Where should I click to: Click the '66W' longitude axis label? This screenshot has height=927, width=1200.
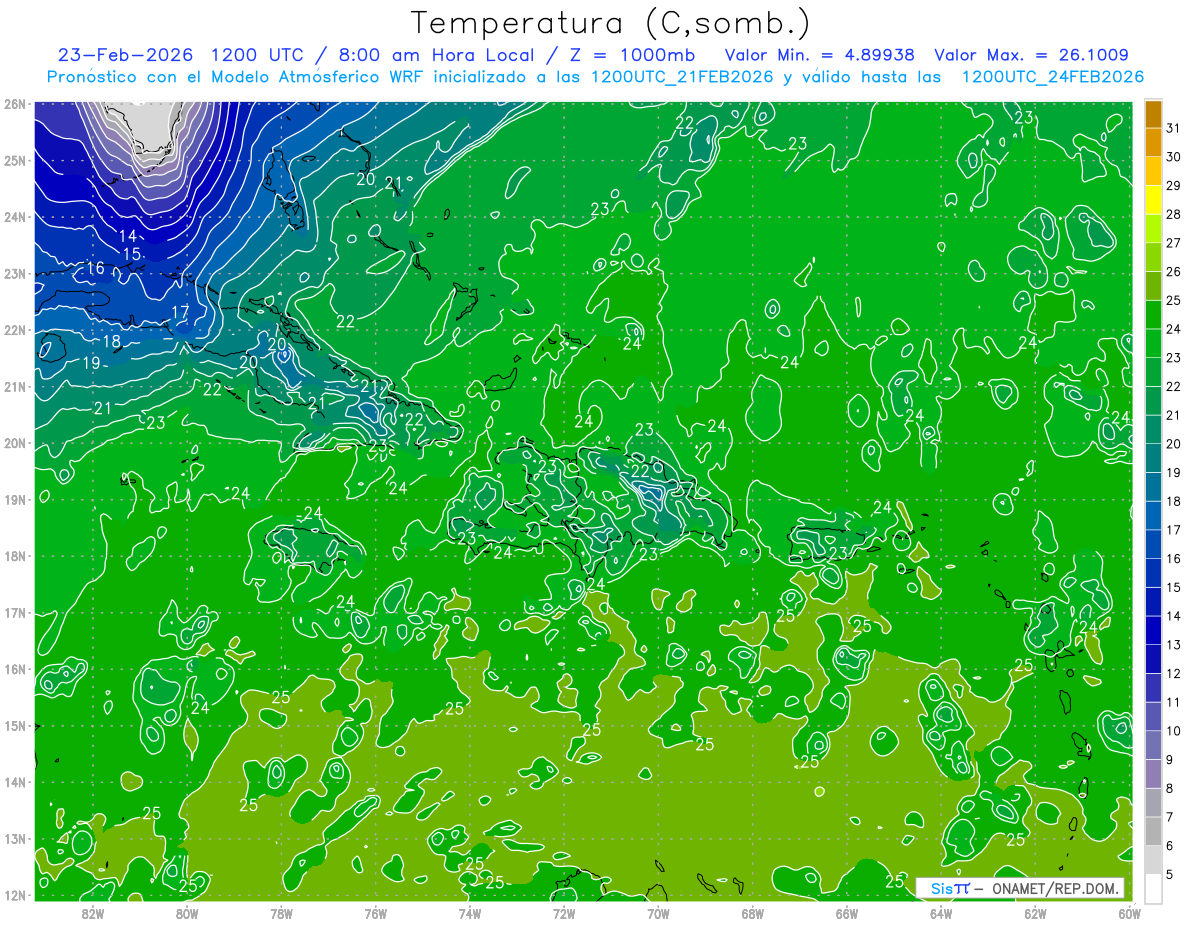[846, 912]
